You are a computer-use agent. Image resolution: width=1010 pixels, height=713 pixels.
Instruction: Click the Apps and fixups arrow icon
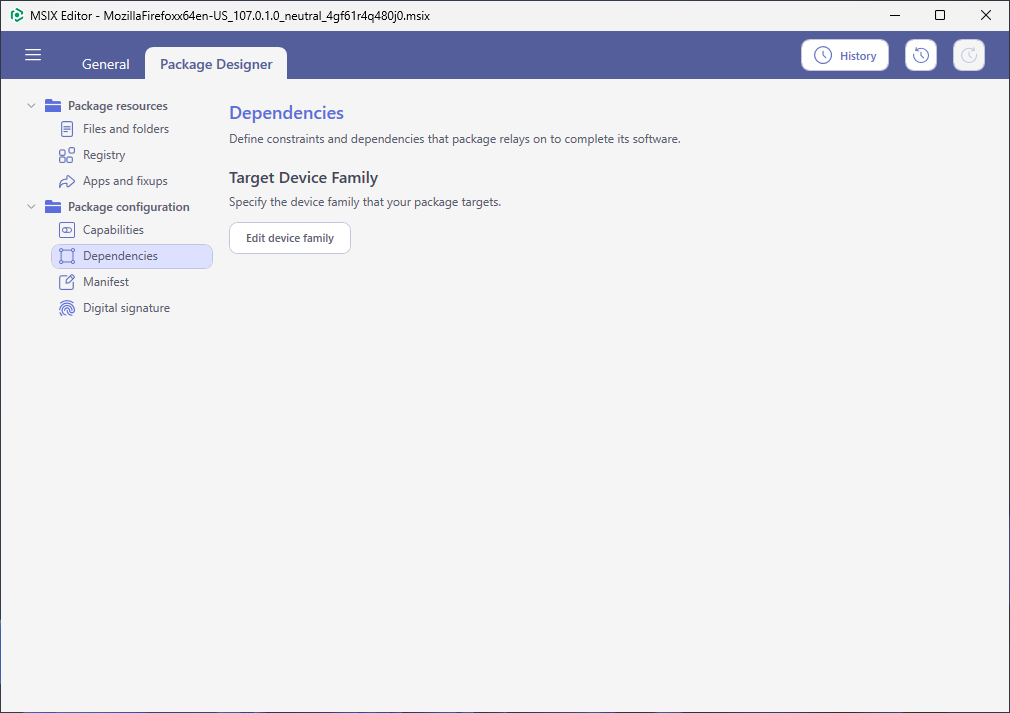(x=66, y=182)
